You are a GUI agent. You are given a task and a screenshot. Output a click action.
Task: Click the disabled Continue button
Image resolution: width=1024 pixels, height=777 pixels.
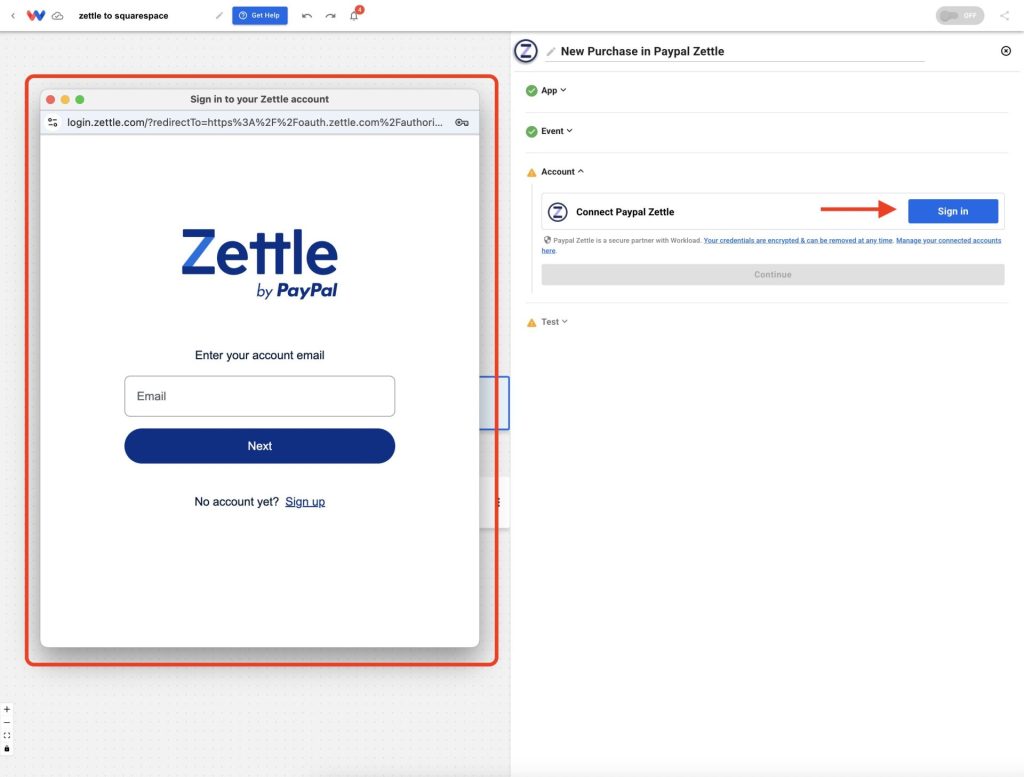(773, 274)
